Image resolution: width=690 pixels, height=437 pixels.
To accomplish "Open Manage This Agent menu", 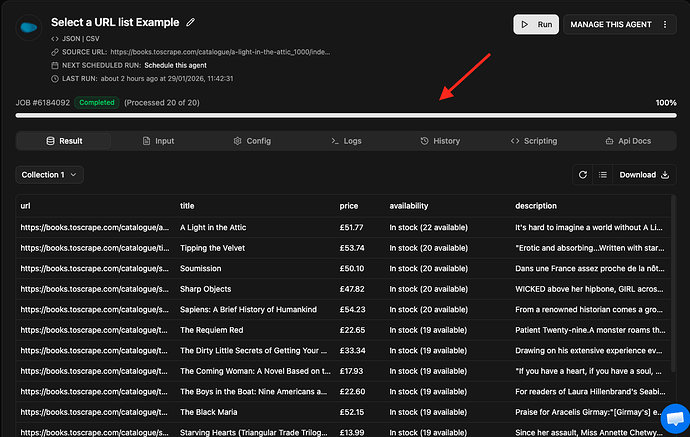I will point(611,25).
